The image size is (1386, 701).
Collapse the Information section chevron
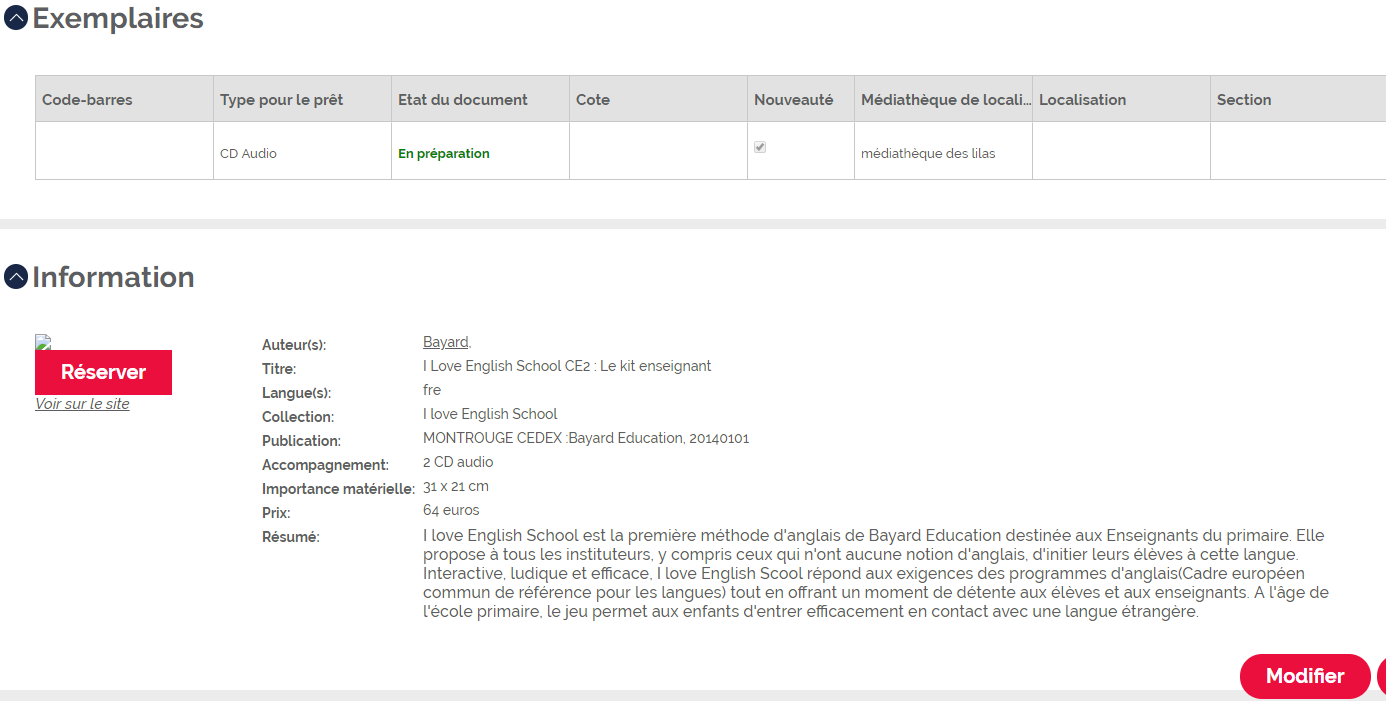[x=16, y=277]
